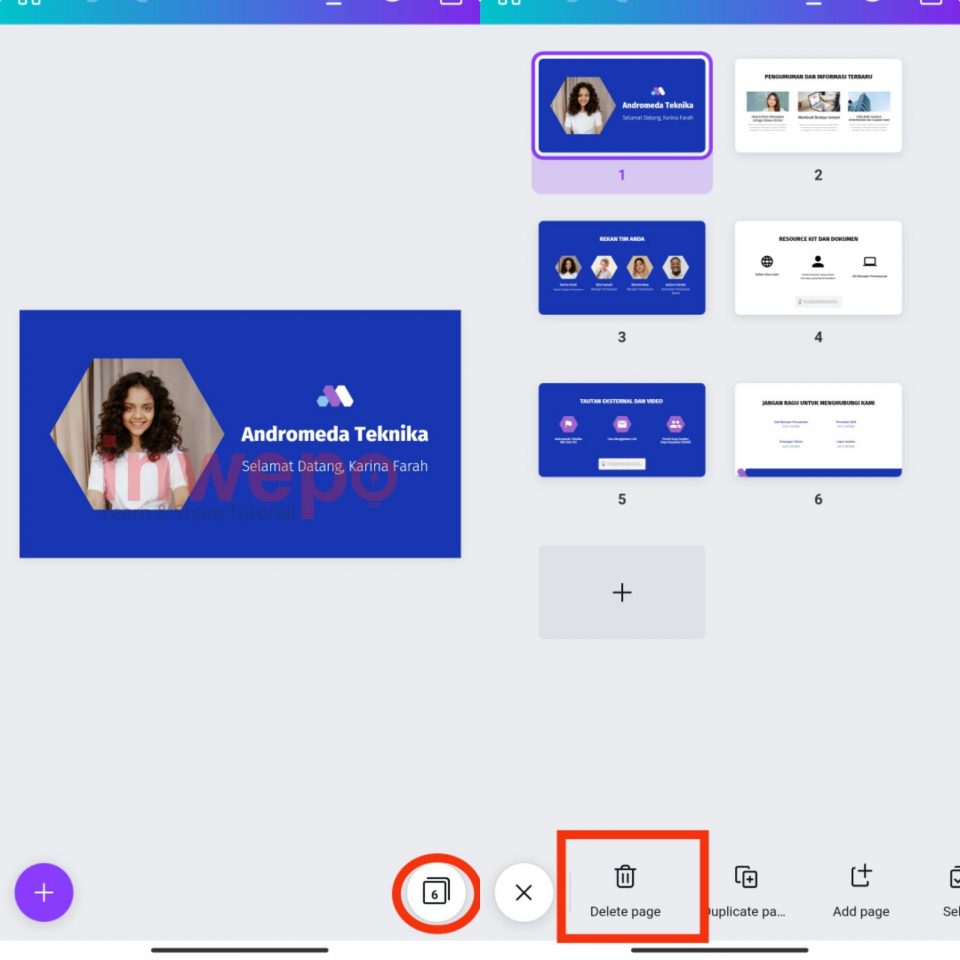Tap the Delete page label
This screenshot has width=960, height=960.
[x=625, y=911]
